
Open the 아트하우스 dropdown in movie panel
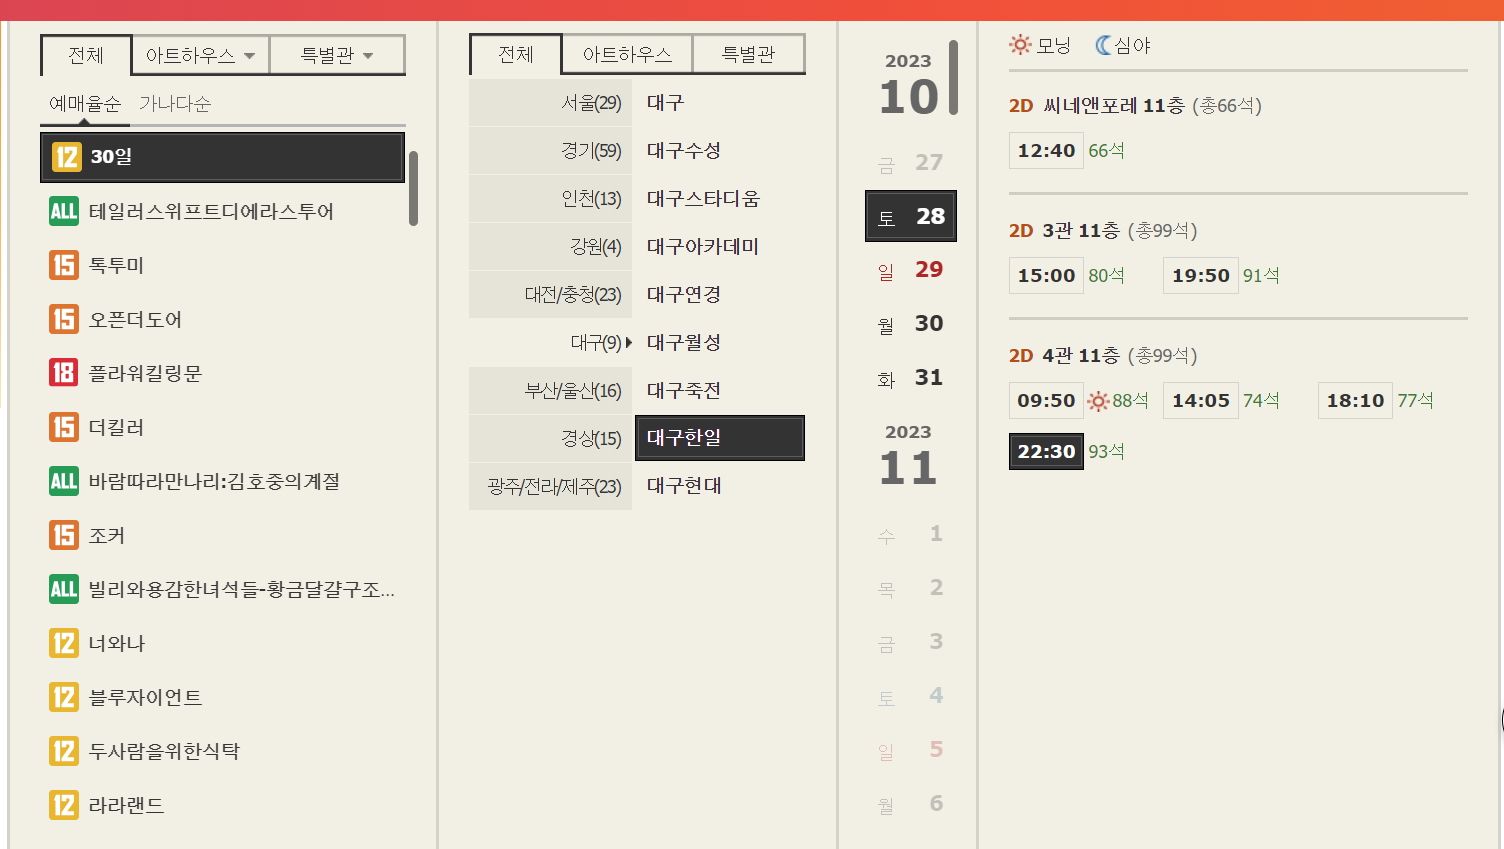click(200, 55)
